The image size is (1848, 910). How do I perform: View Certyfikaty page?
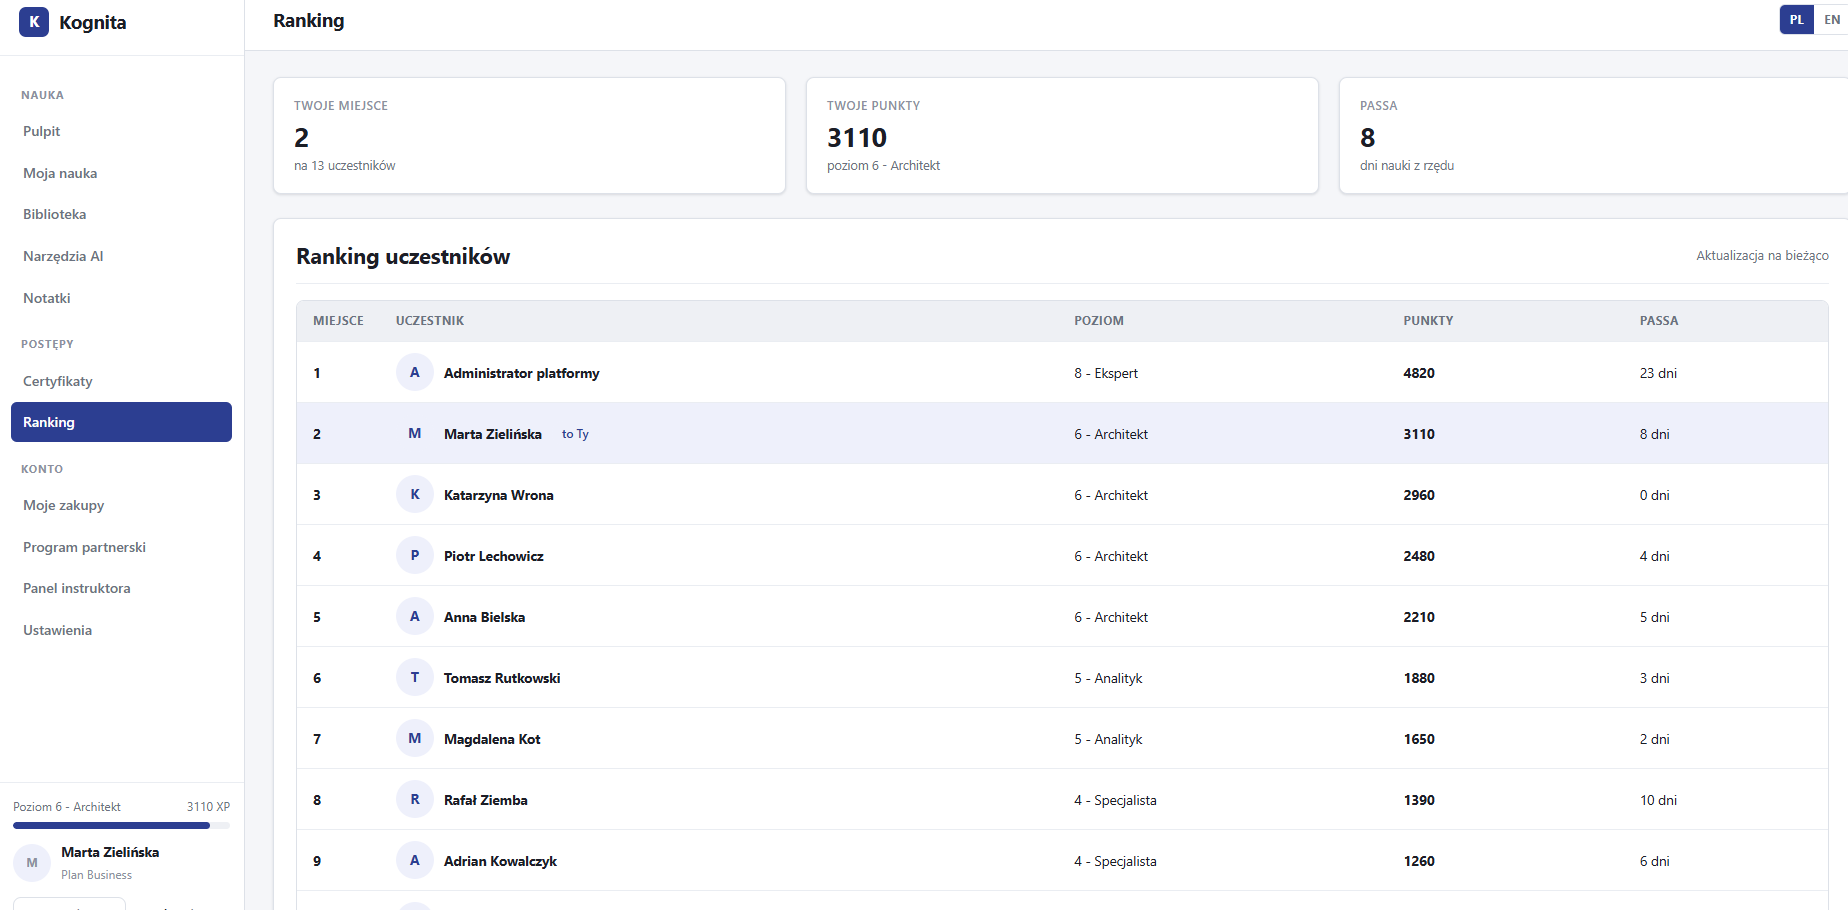[121, 381]
